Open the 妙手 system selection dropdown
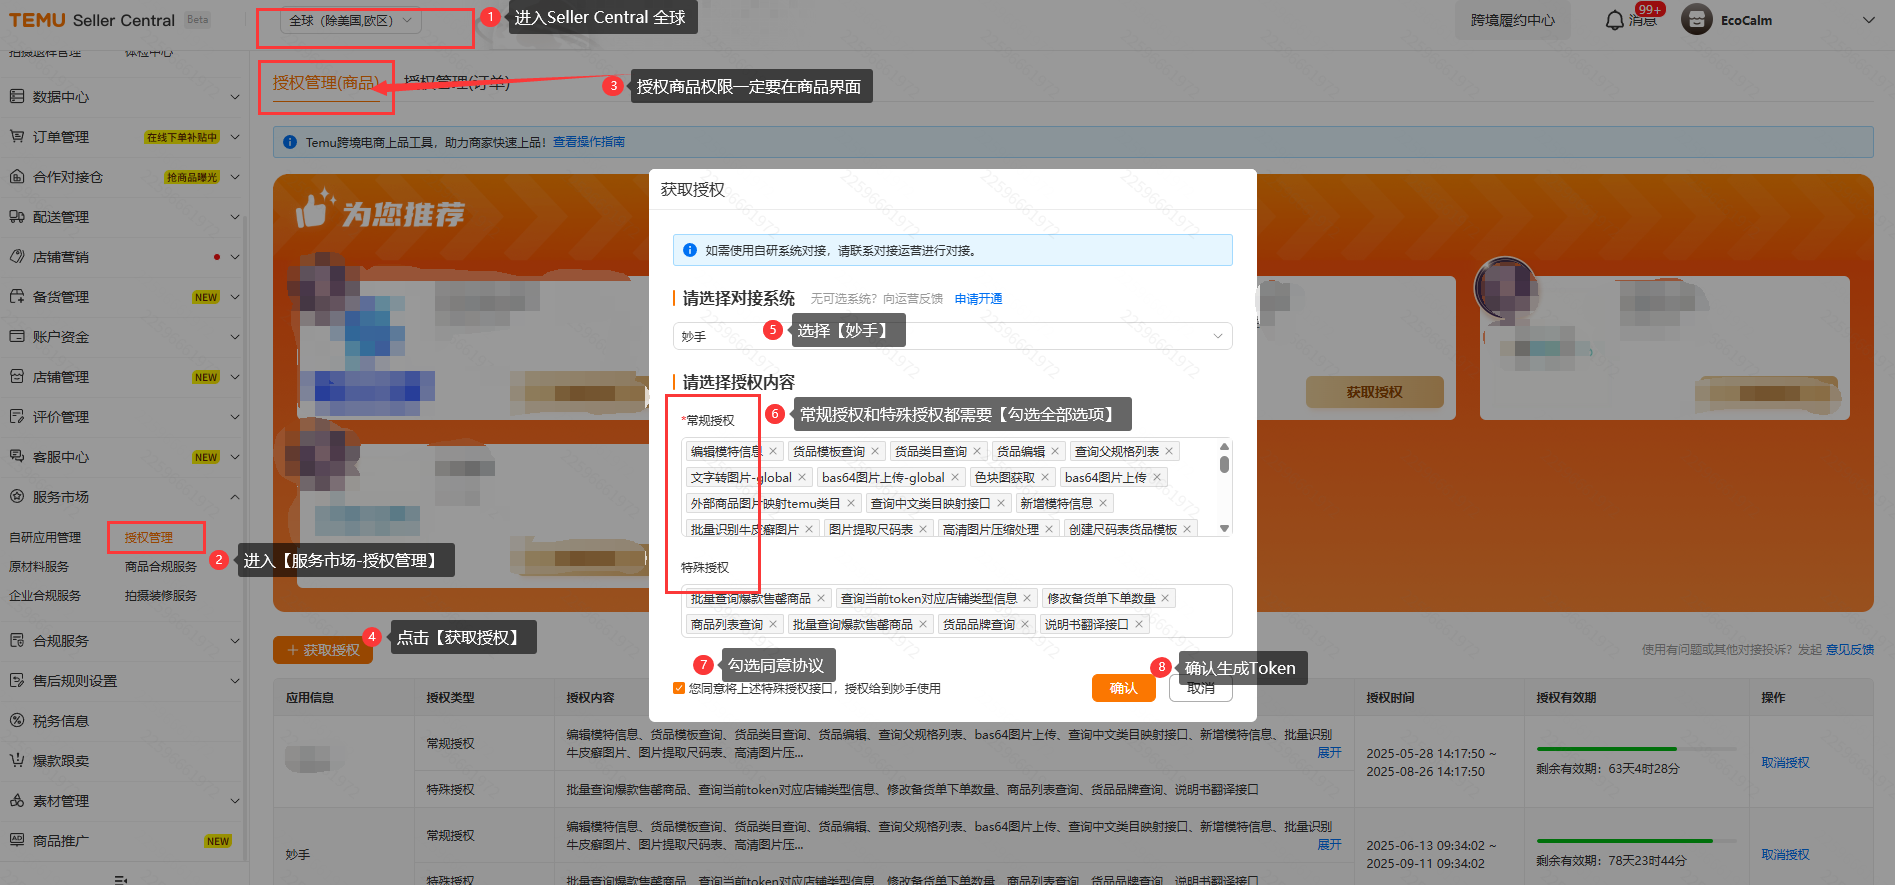 (952, 336)
